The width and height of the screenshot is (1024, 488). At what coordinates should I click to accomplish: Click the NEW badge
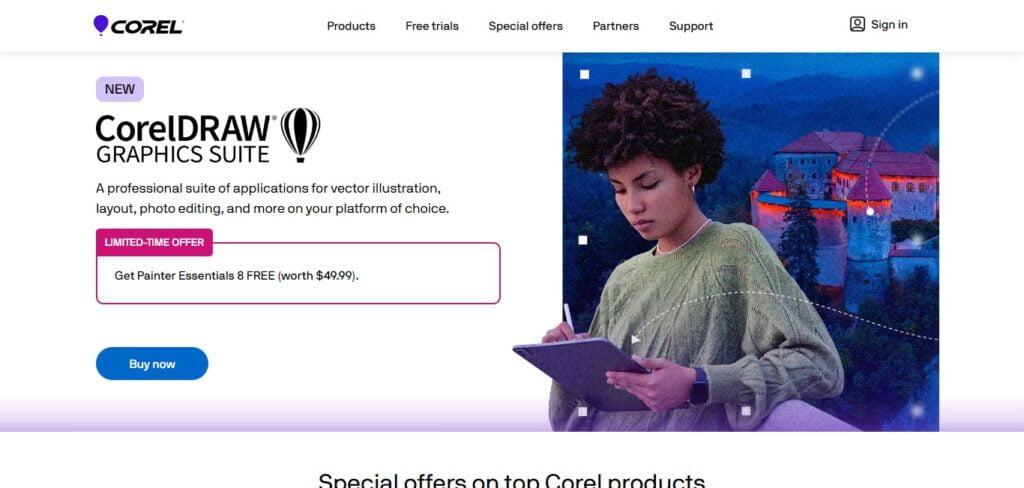[x=120, y=89]
